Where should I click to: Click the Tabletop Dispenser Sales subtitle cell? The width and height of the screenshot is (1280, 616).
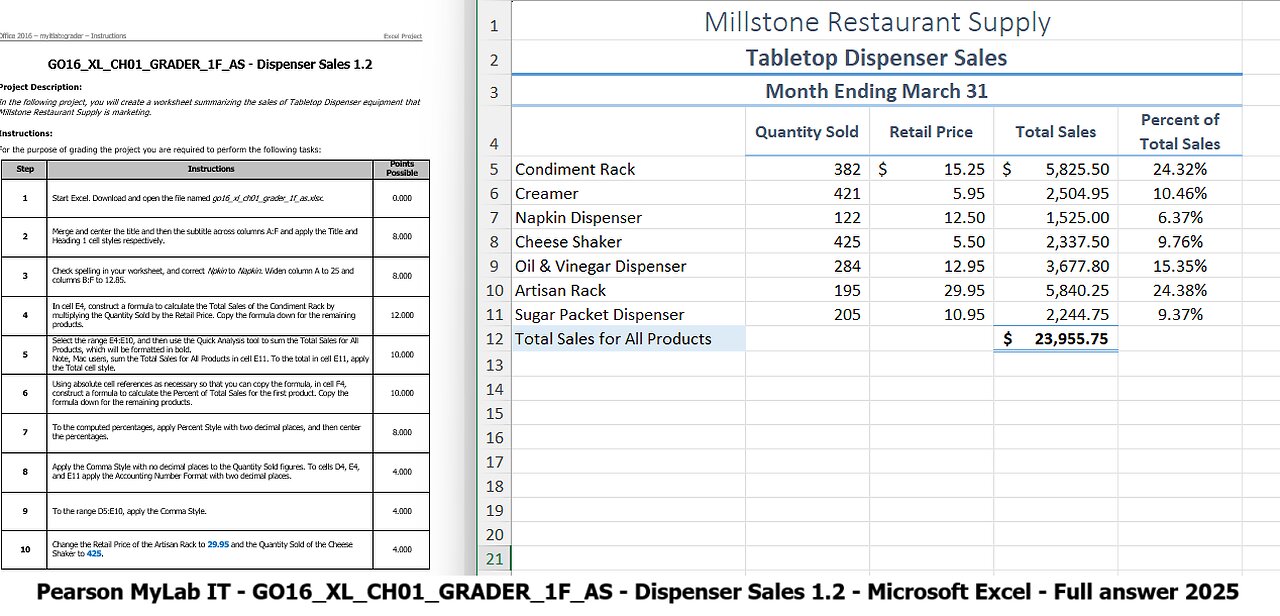pos(877,58)
